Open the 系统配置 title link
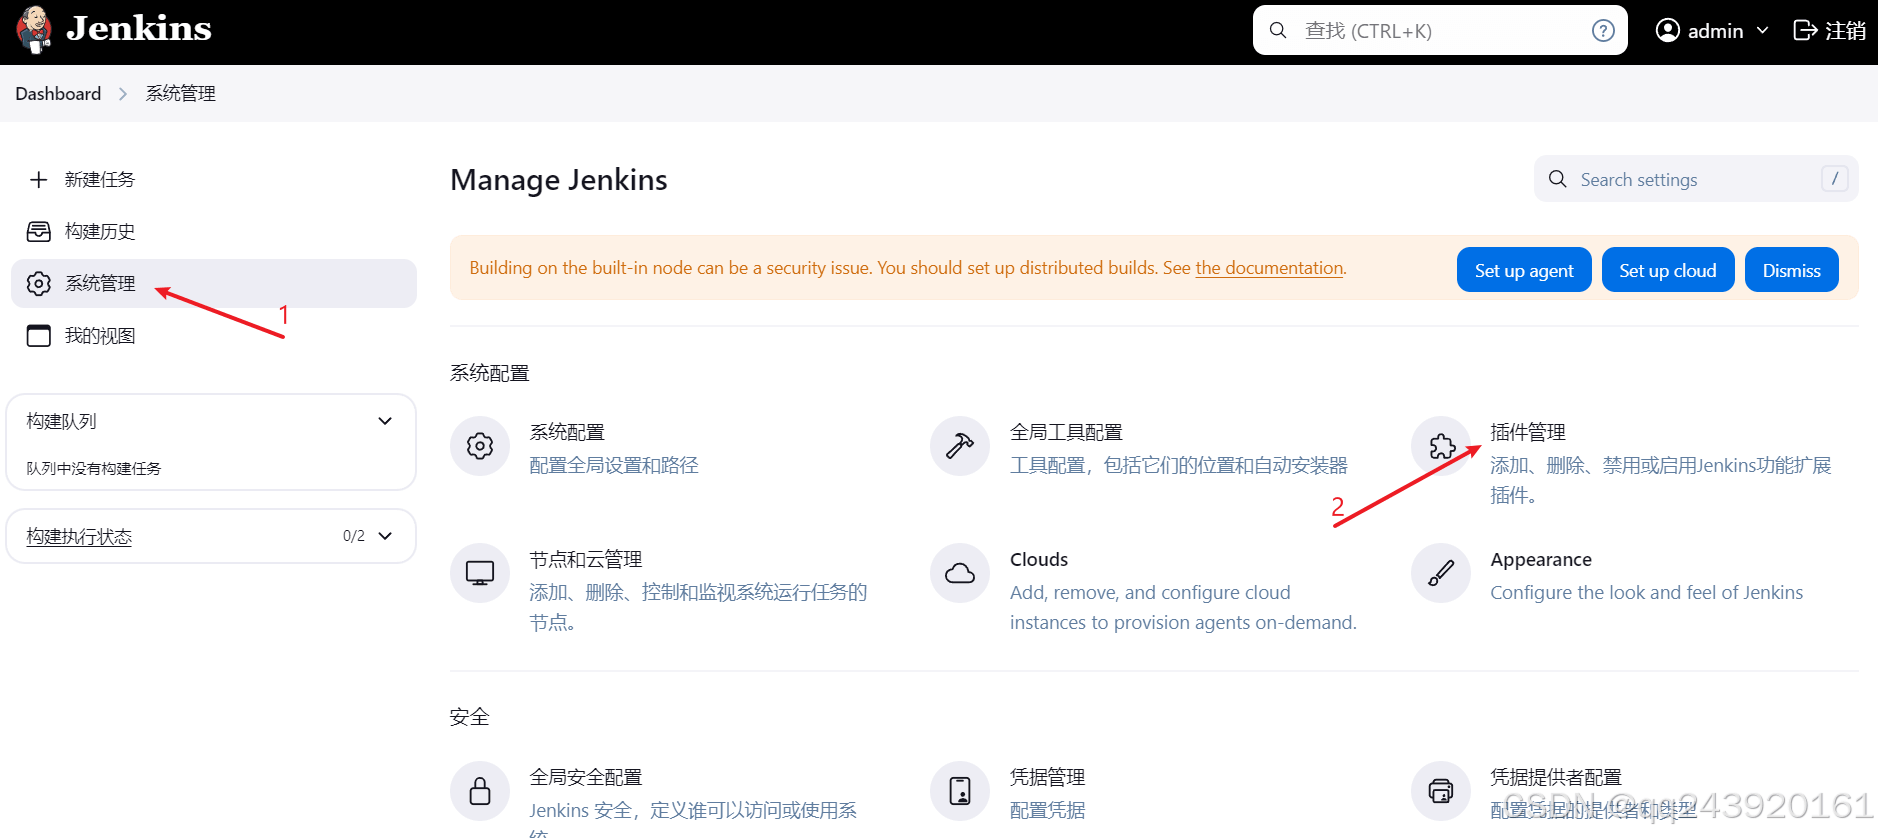The image size is (1878, 838). (x=567, y=432)
